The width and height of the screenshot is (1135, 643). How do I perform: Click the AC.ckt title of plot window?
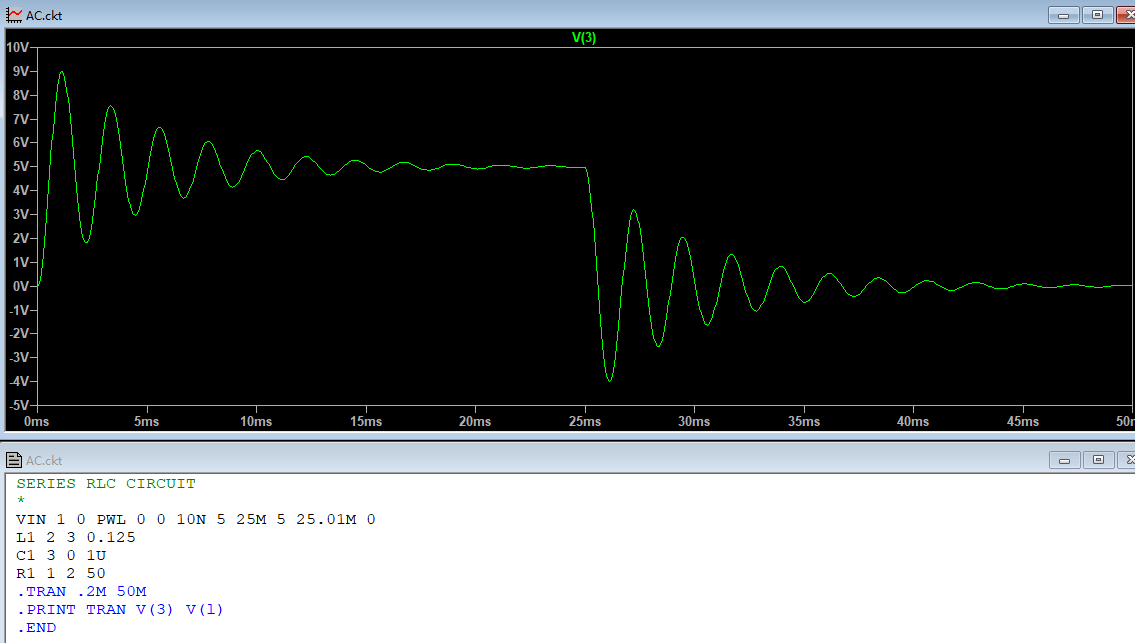pyautogui.click(x=43, y=15)
